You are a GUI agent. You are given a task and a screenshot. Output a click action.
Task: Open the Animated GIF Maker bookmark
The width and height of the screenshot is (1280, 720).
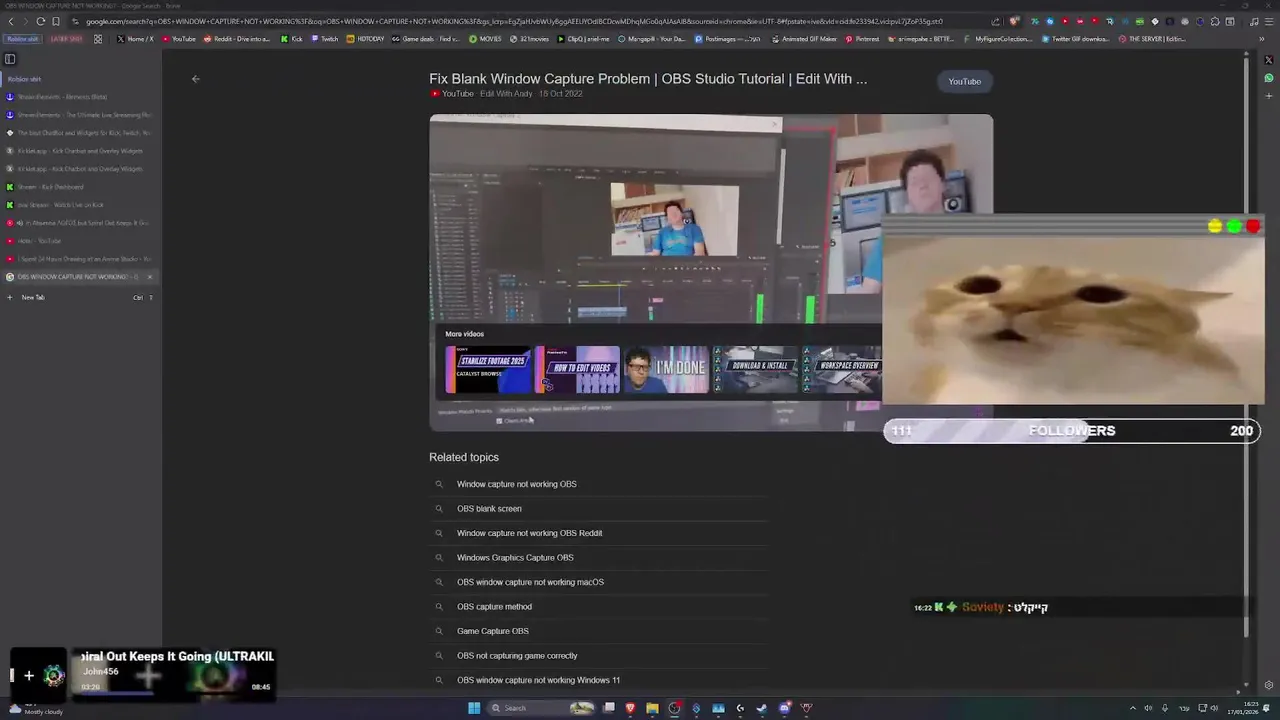pyautogui.click(x=804, y=39)
